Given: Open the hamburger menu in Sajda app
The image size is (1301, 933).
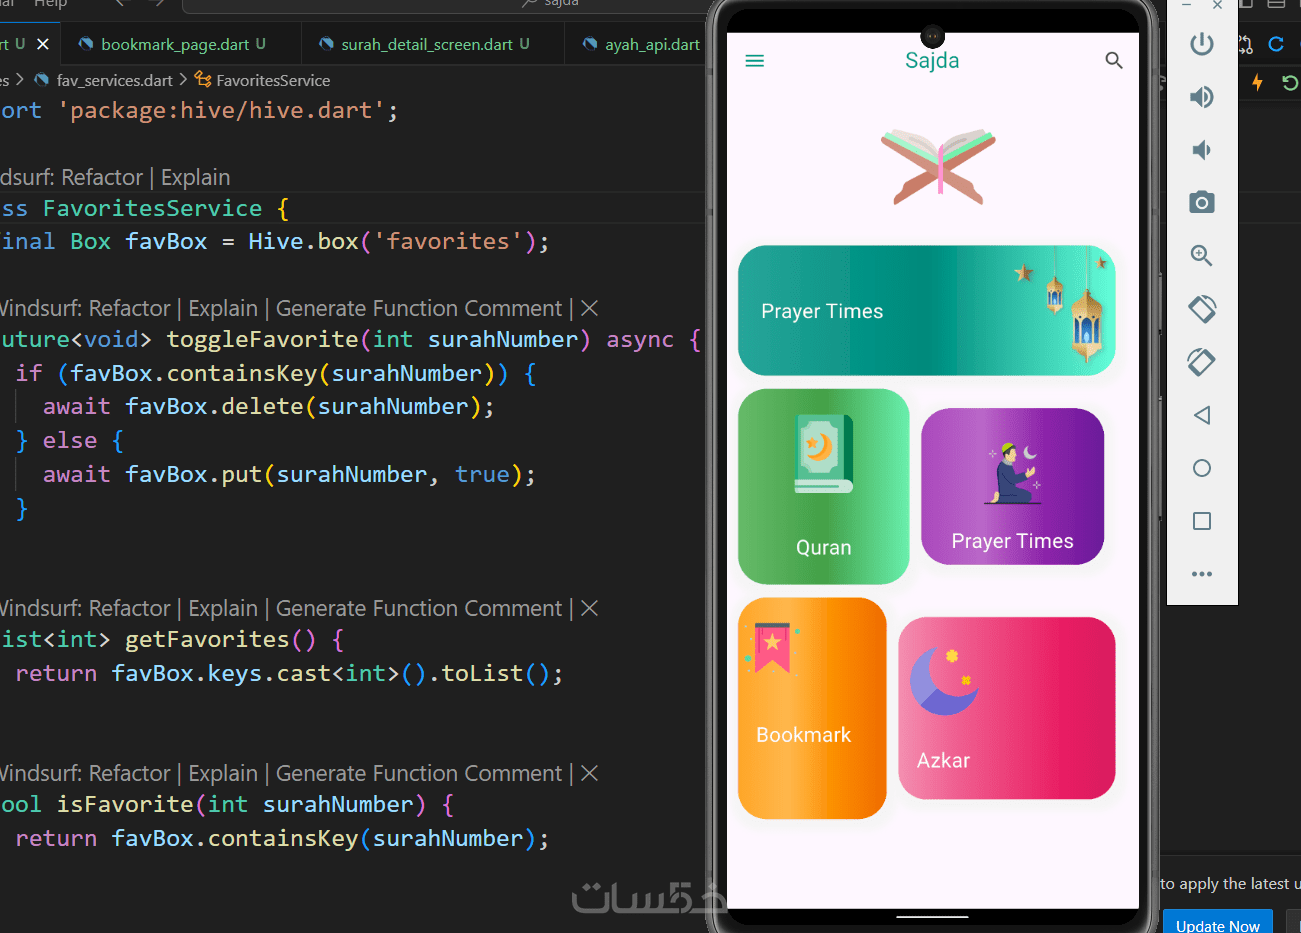Looking at the screenshot, I should [x=755, y=61].
